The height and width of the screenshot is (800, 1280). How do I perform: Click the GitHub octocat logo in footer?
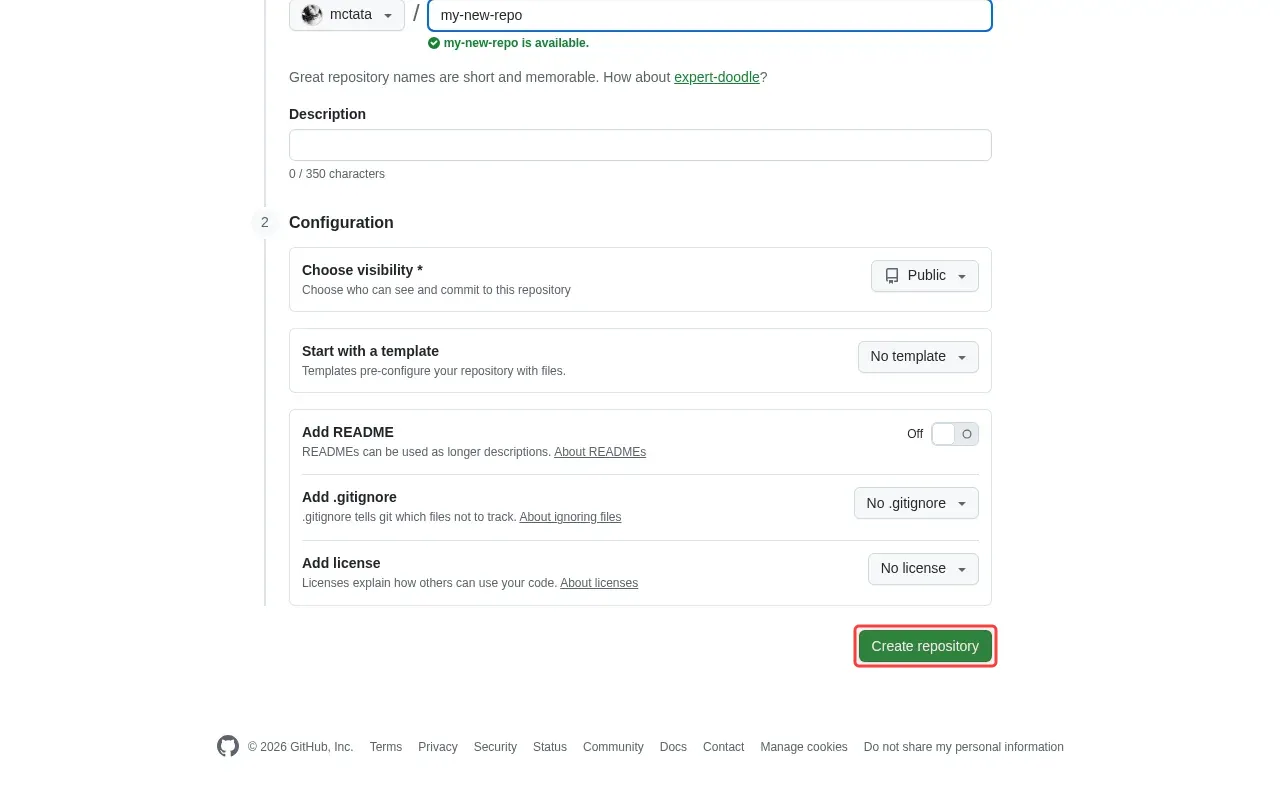(x=227, y=746)
